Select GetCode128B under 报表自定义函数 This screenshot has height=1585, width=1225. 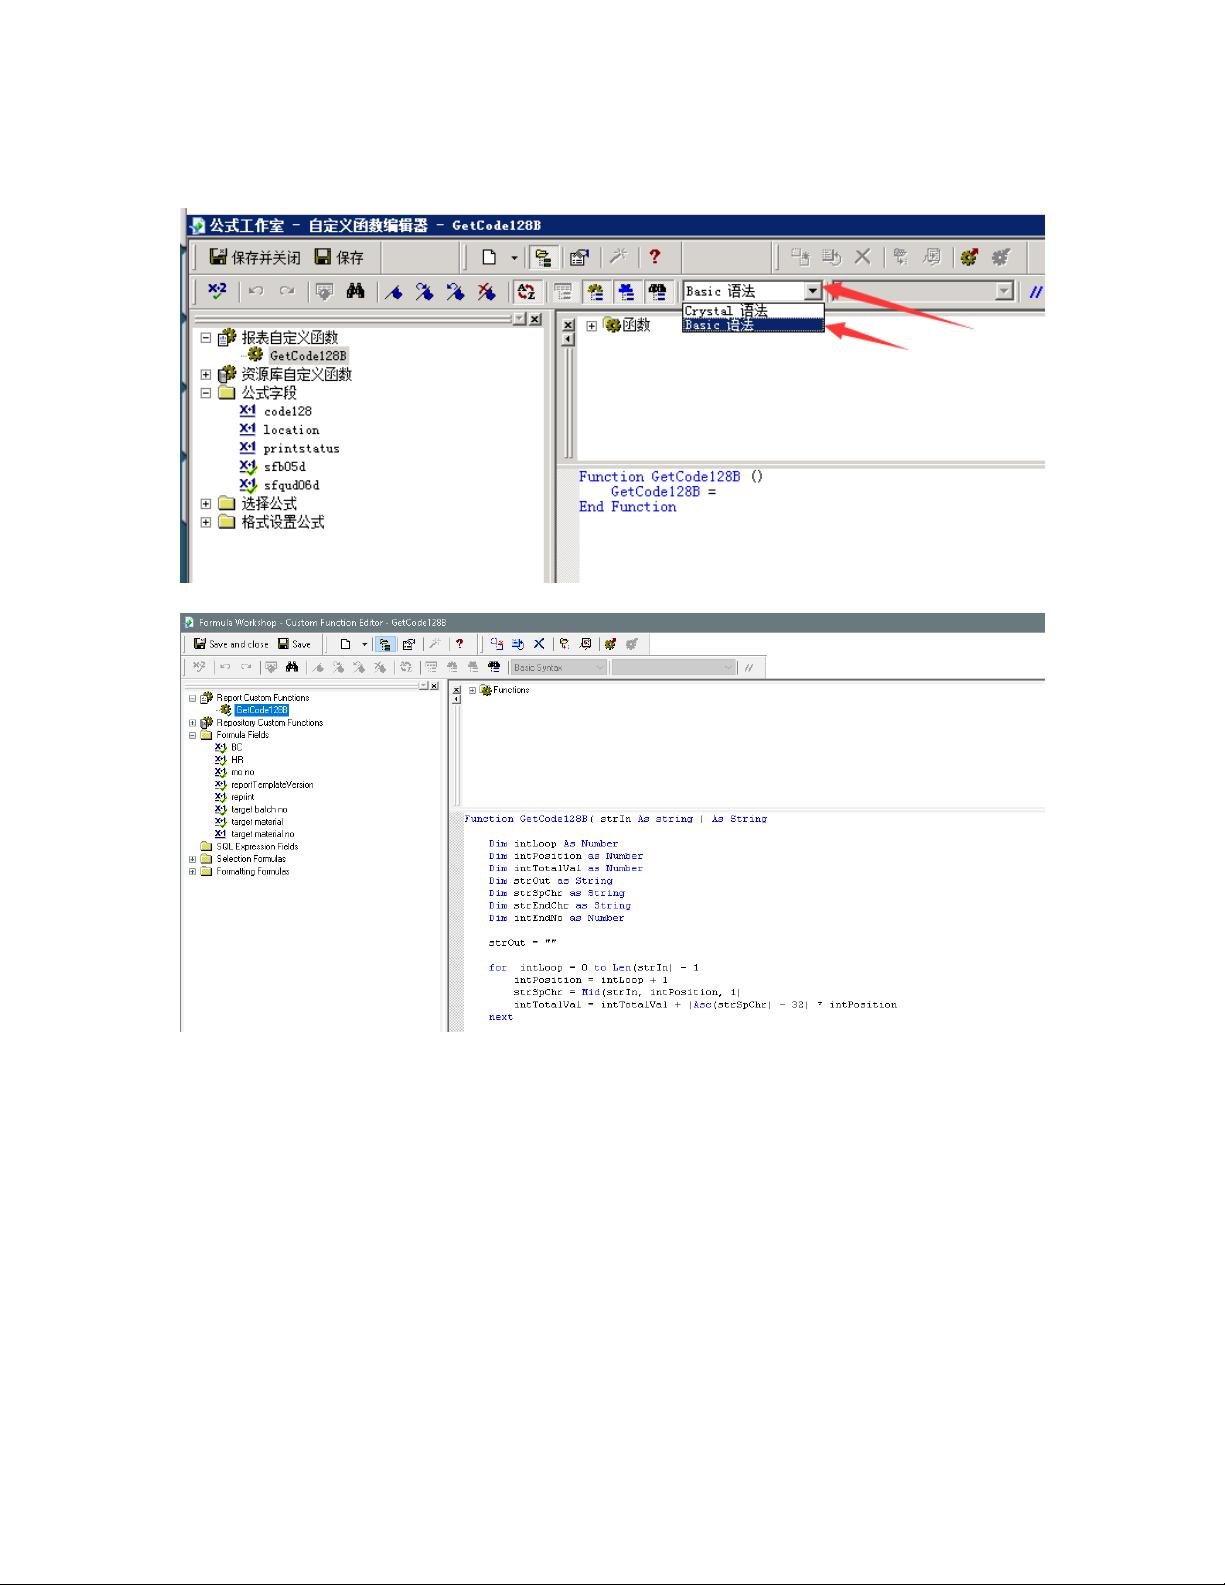(x=308, y=356)
